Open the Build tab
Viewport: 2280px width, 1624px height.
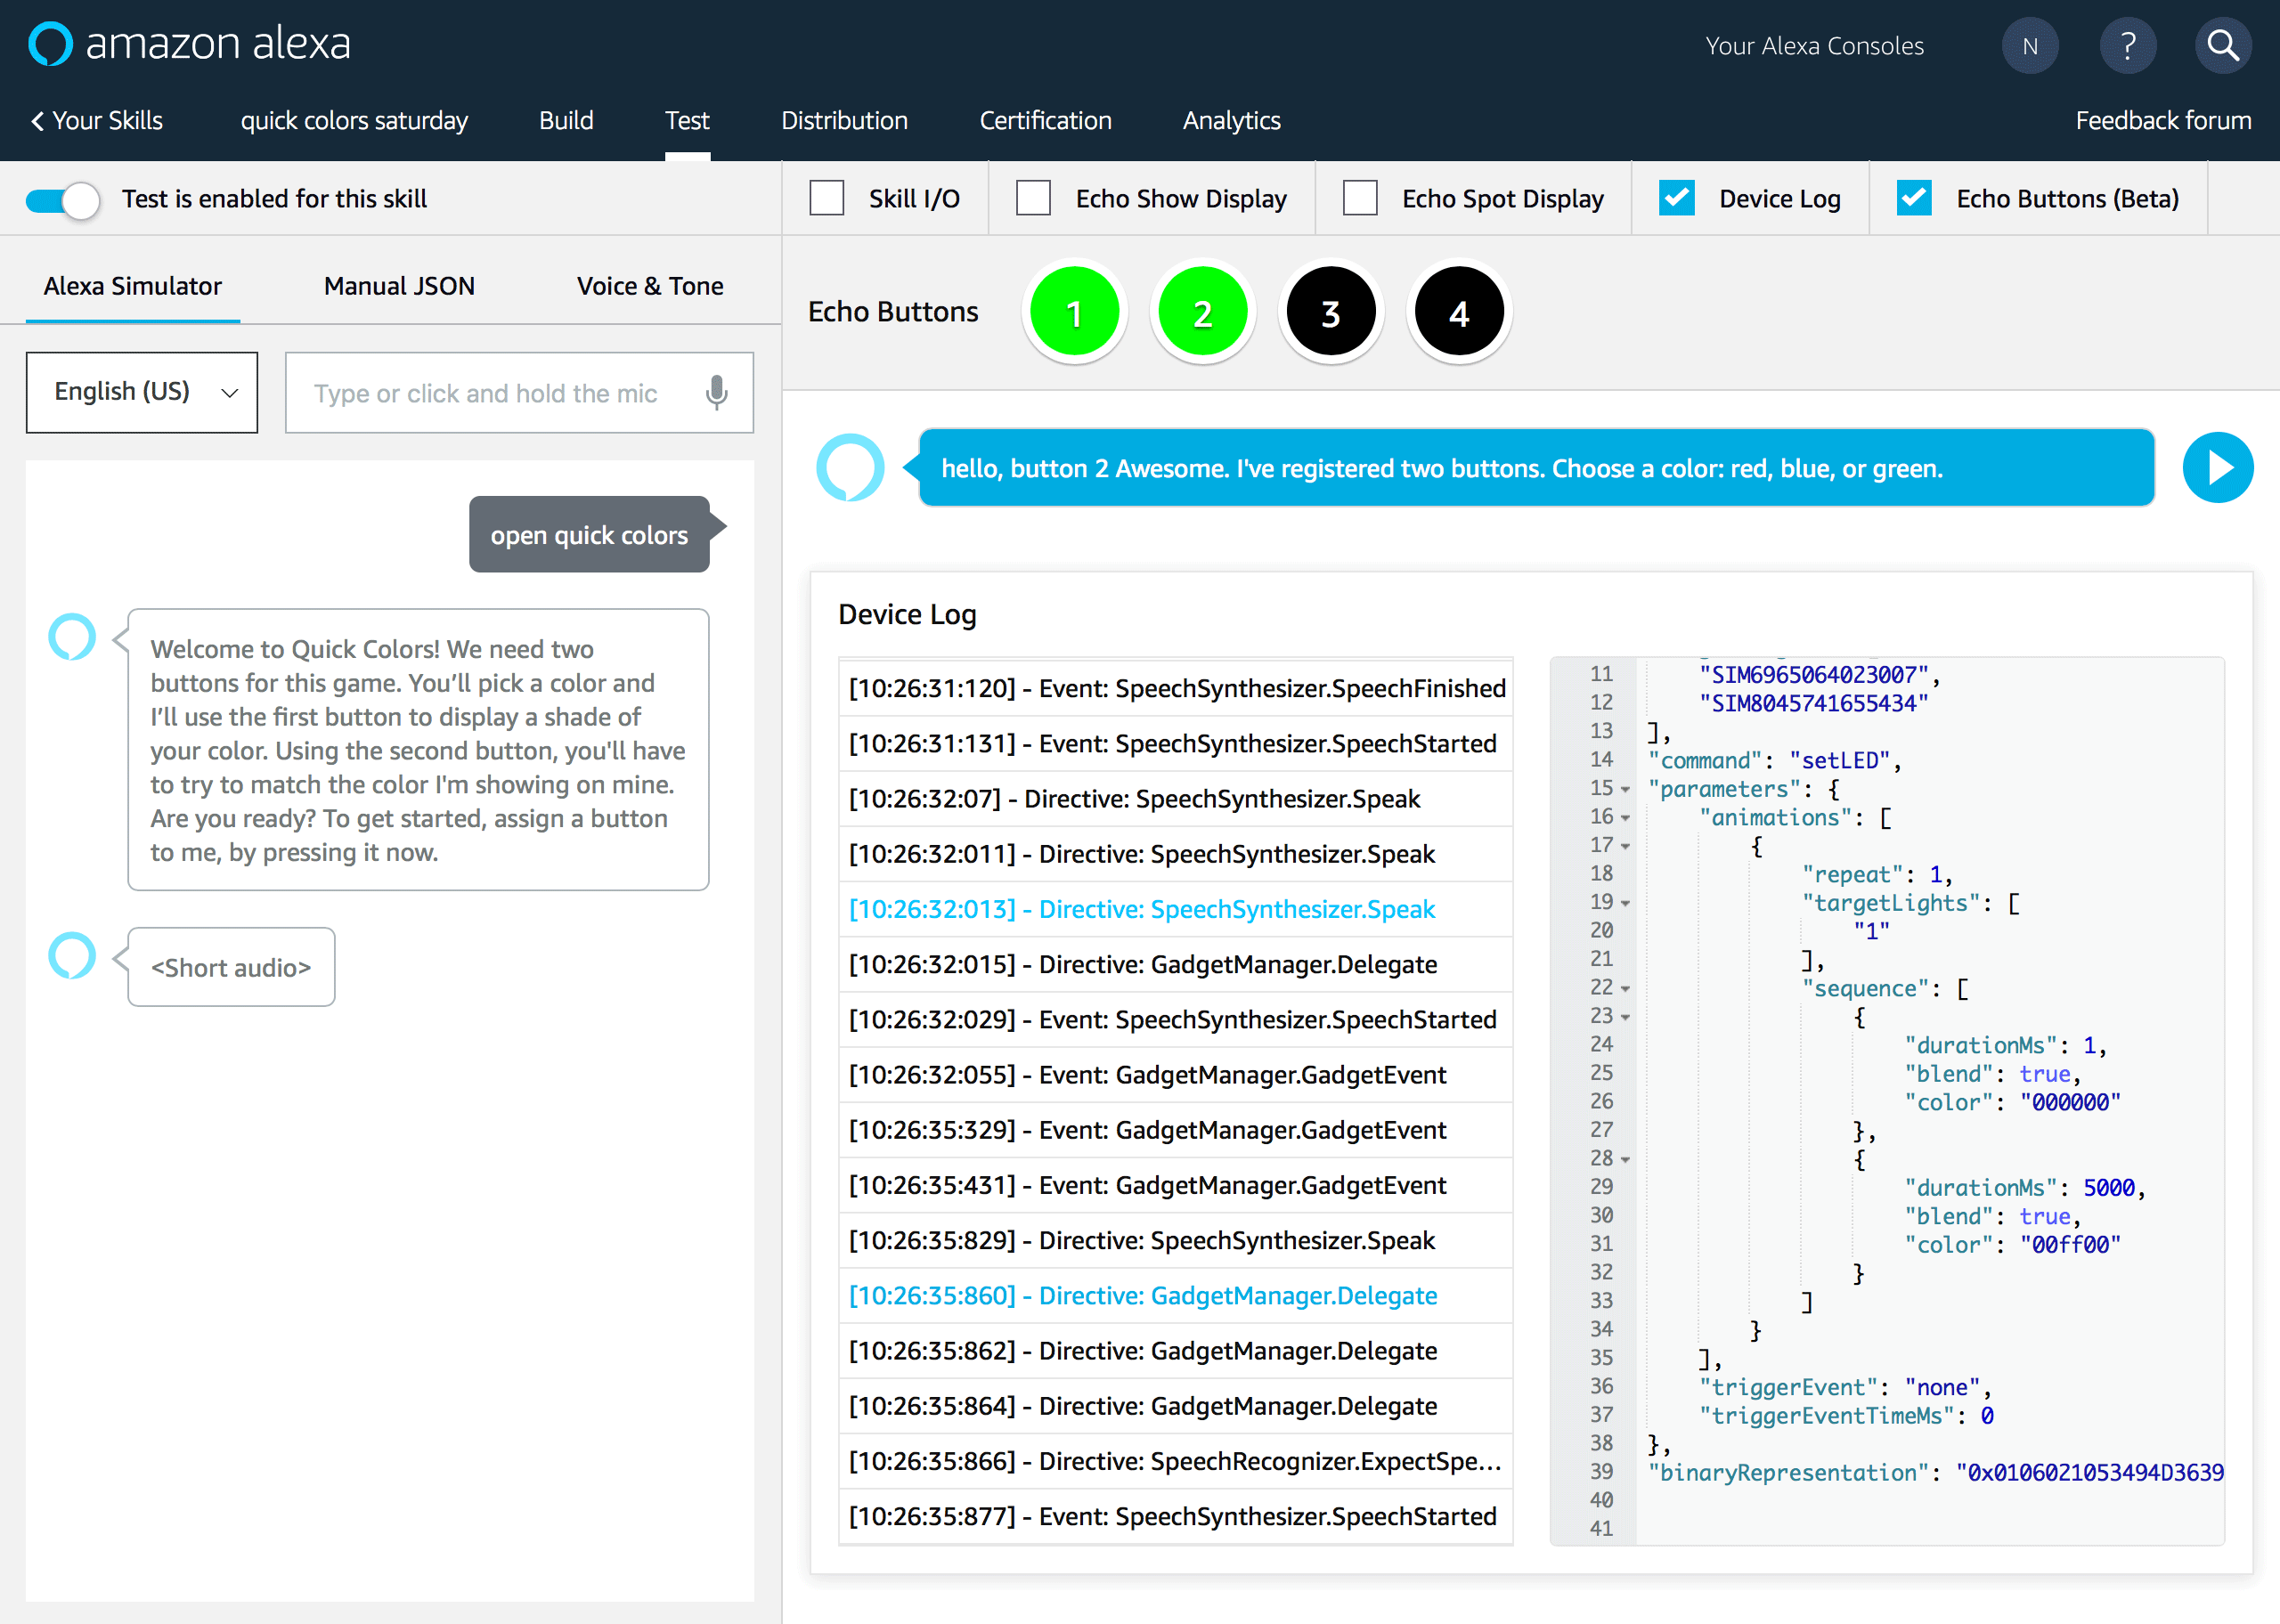click(x=566, y=120)
